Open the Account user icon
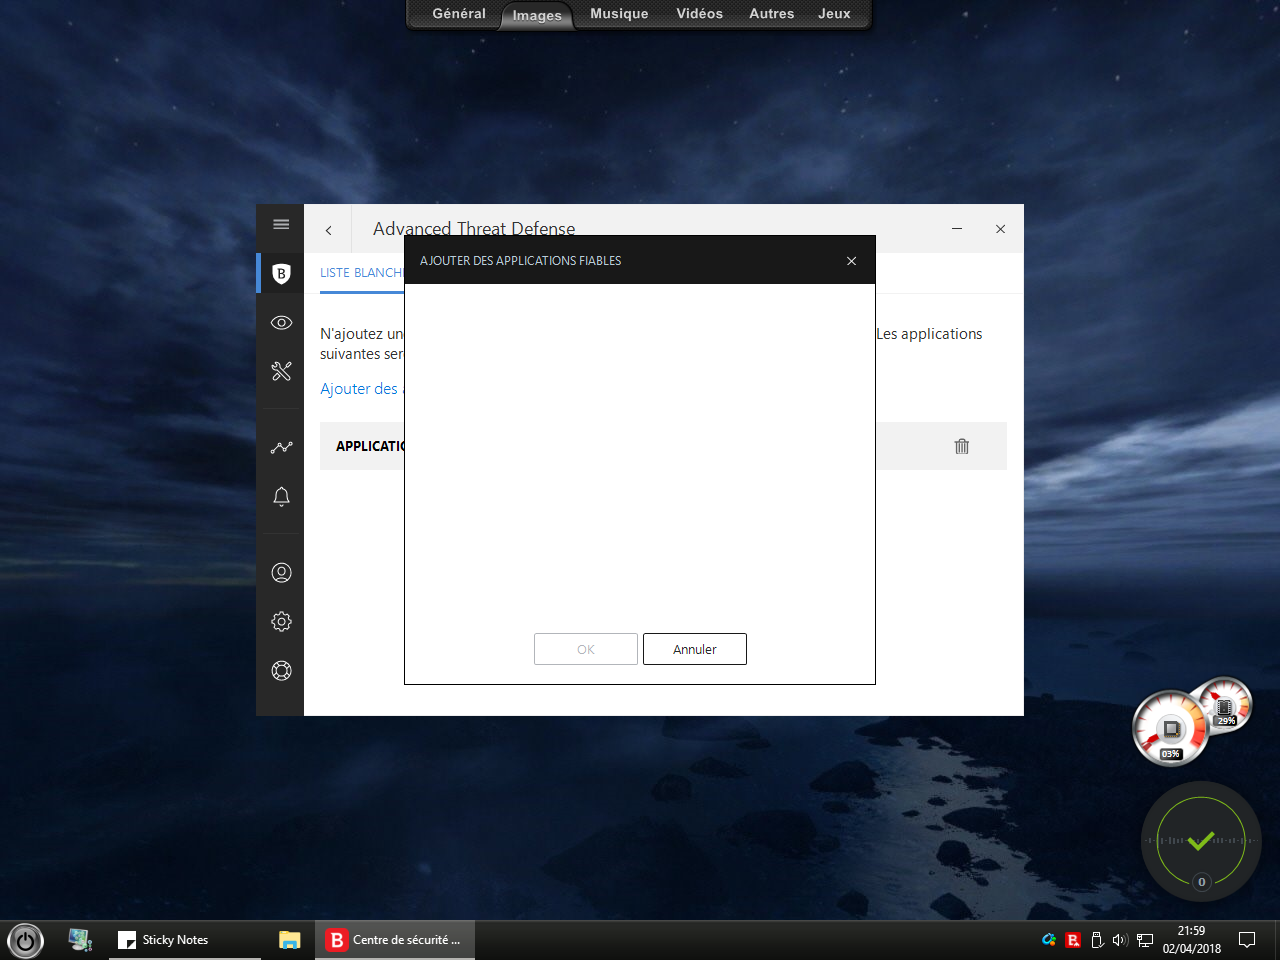 pos(281,572)
